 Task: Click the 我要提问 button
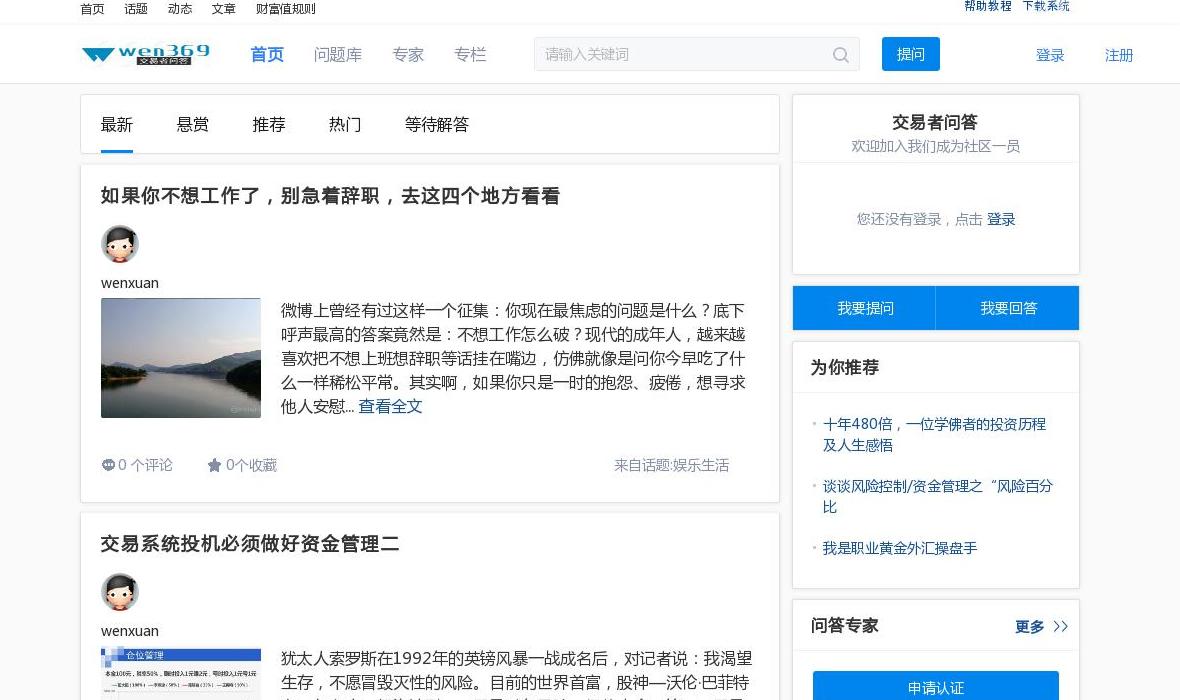[865, 308]
